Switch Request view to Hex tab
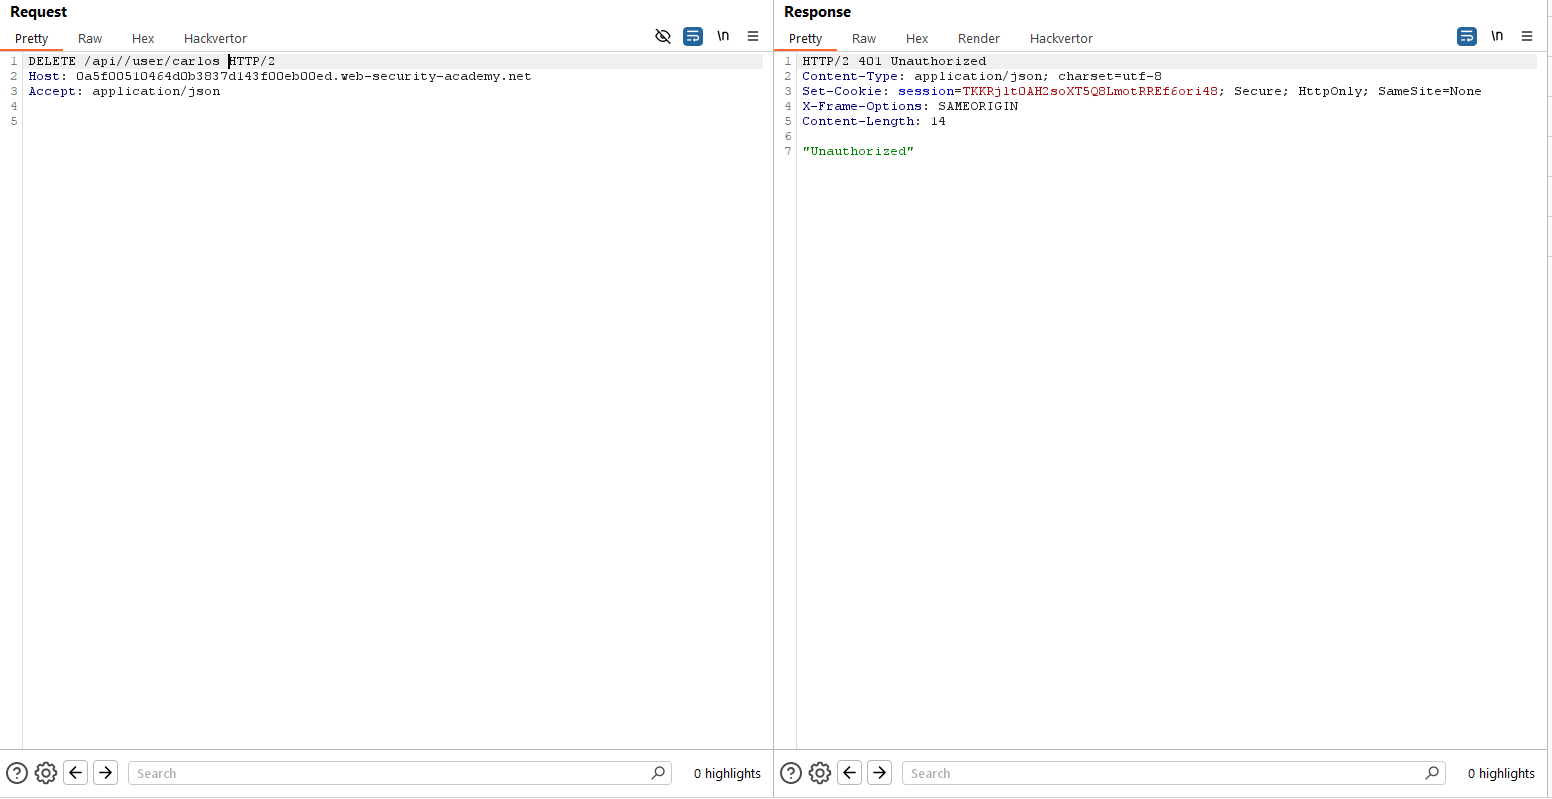Viewport: 1552px width, 799px height. (143, 39)
